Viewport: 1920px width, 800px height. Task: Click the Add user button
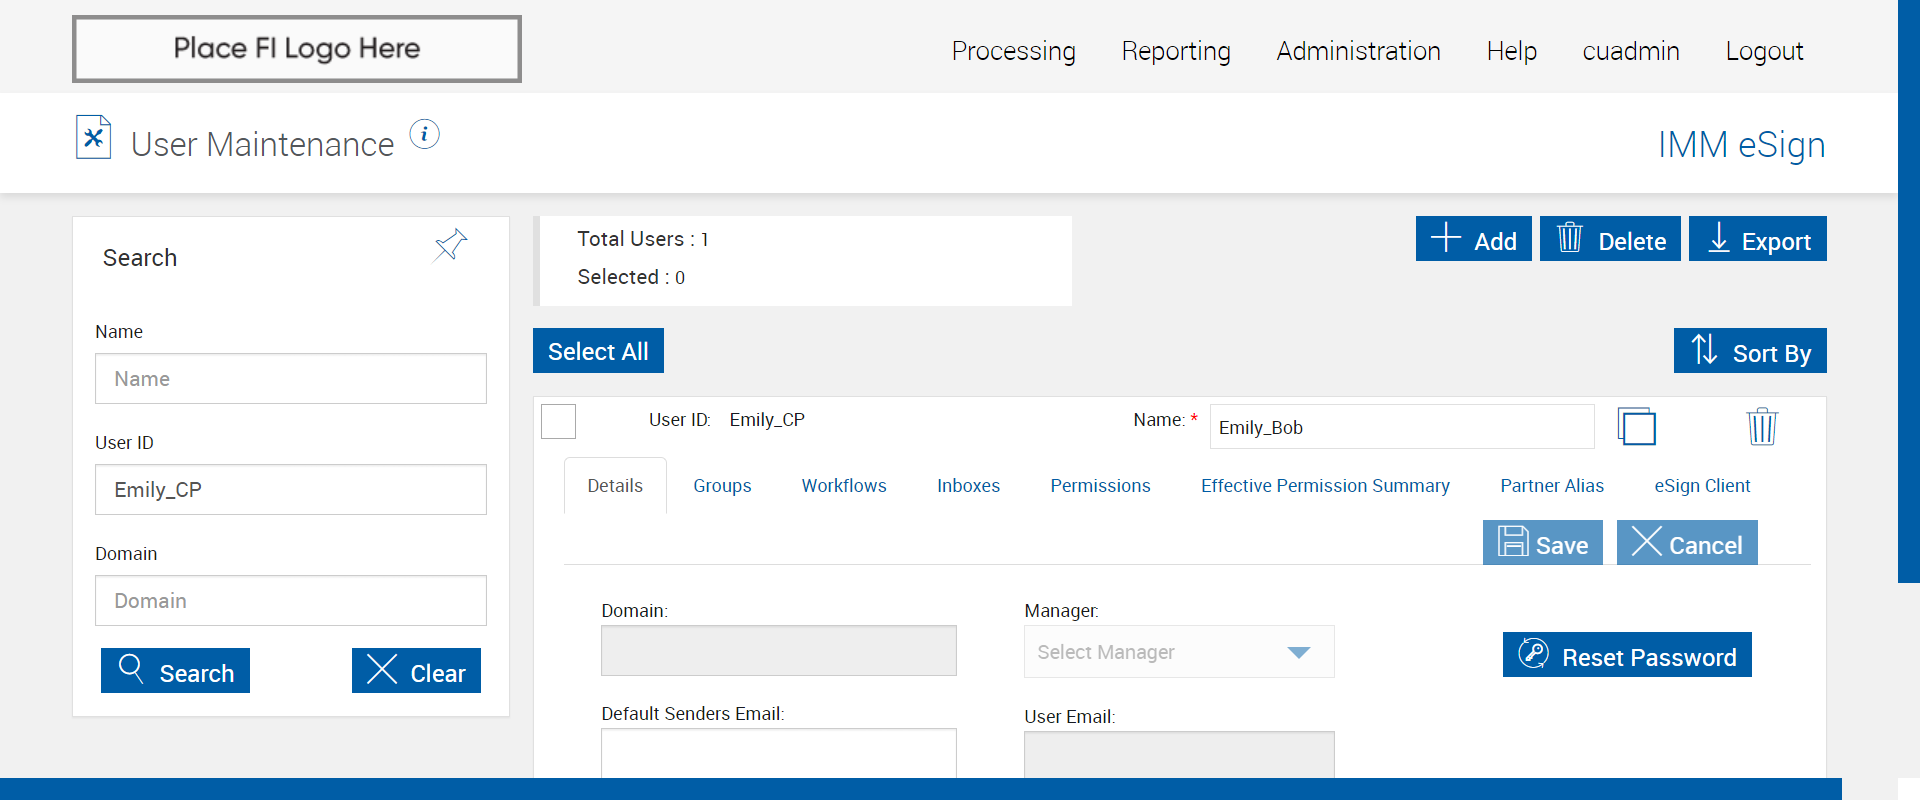tap(1473, 239)
